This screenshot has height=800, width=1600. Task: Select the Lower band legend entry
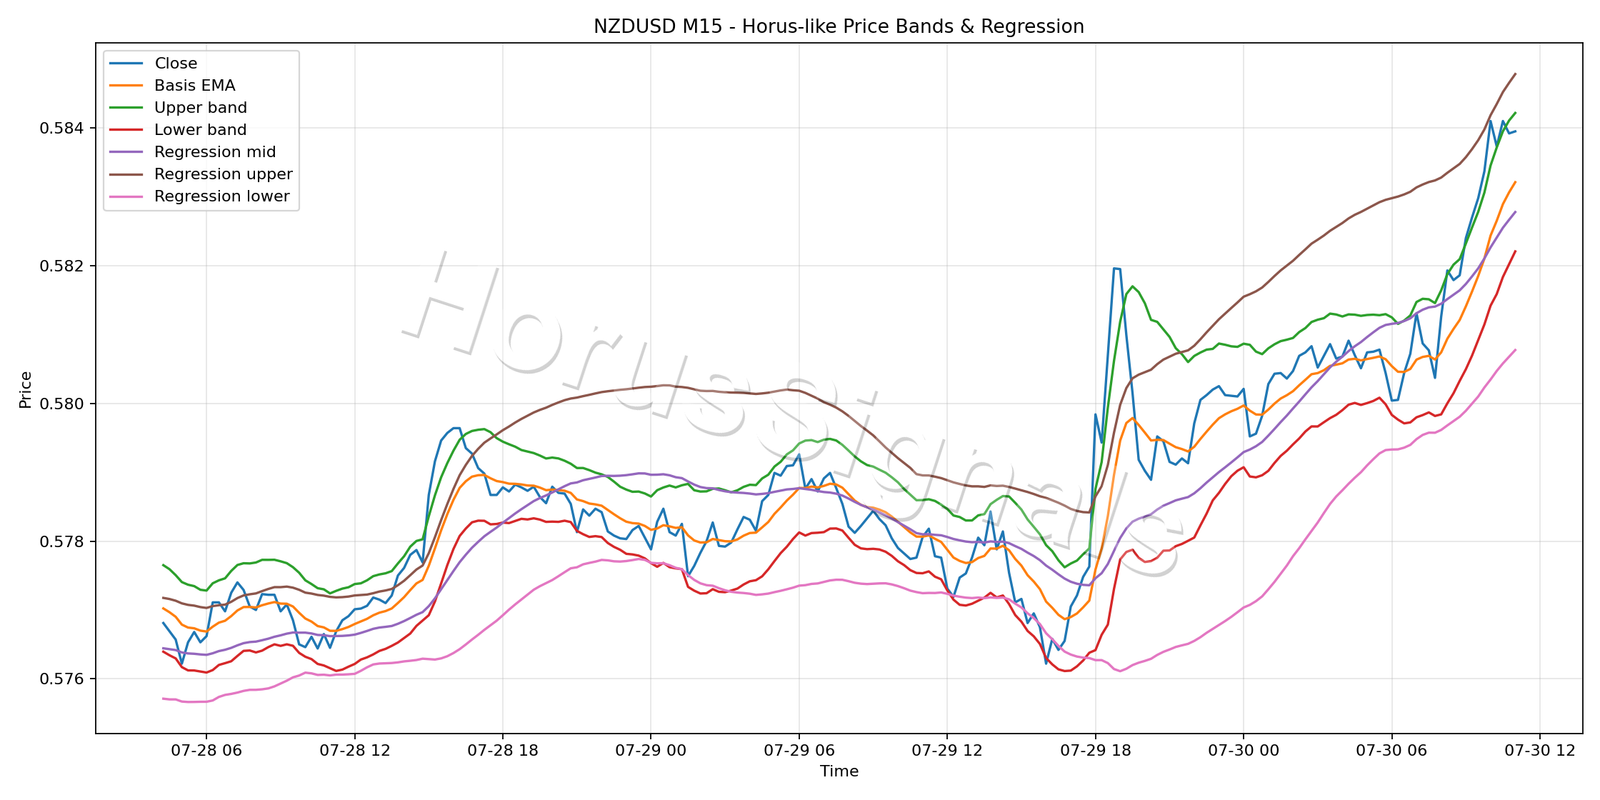178,130
